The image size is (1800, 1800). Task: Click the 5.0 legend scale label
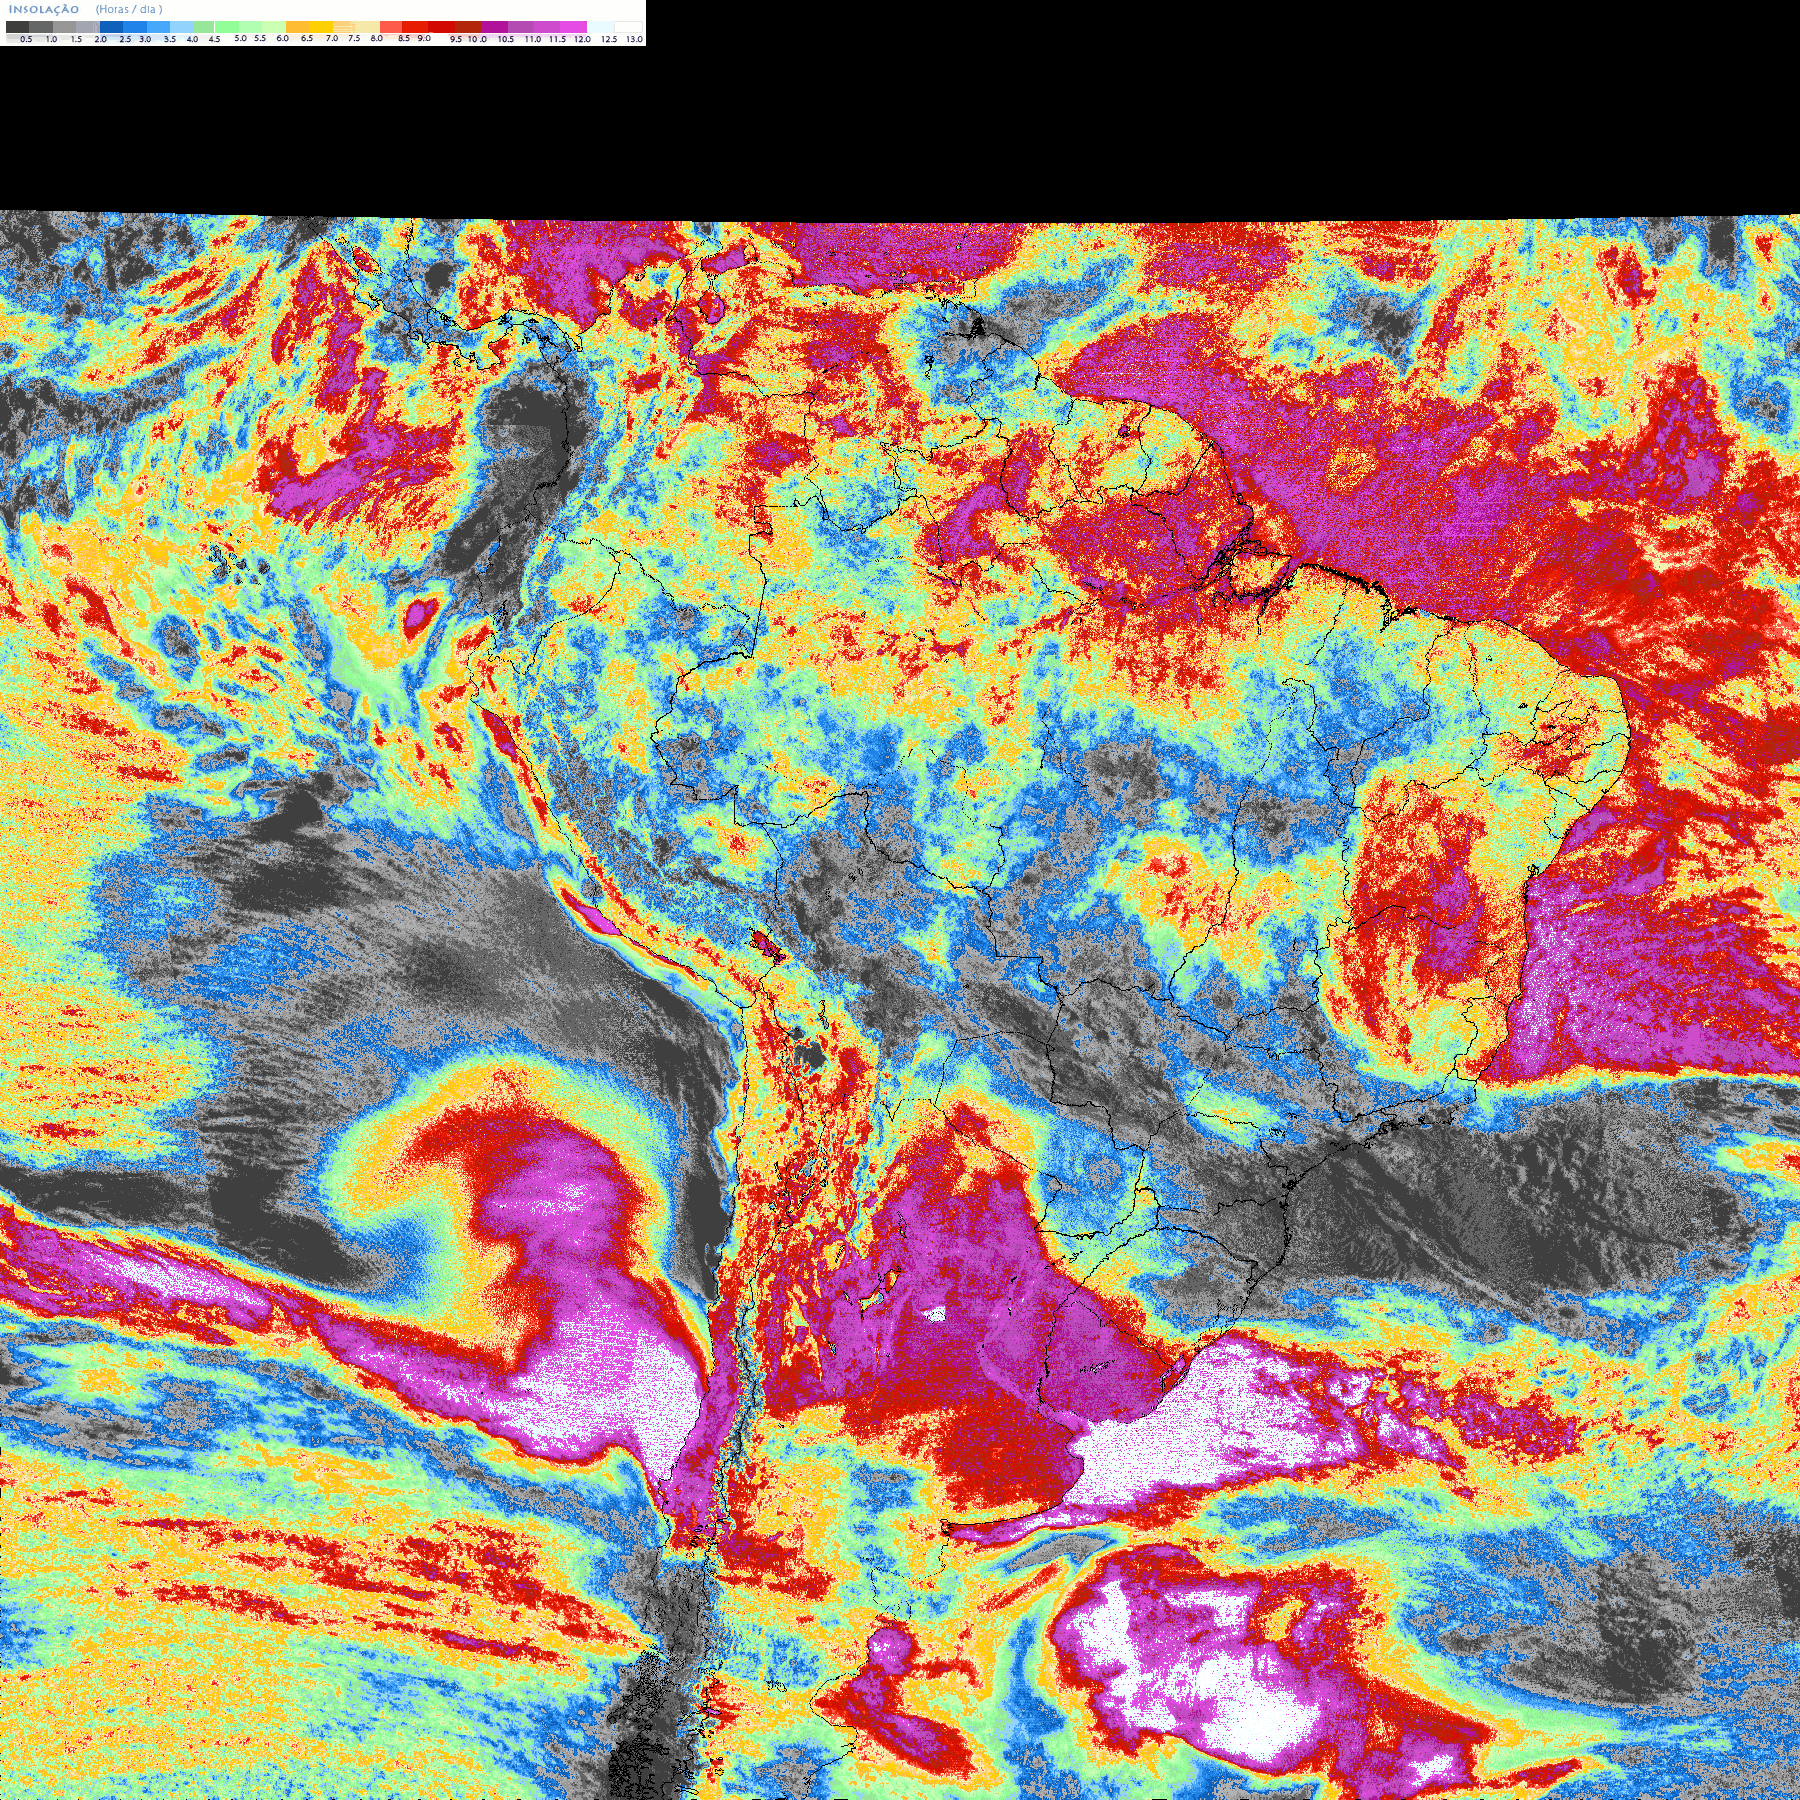point(240,38)
